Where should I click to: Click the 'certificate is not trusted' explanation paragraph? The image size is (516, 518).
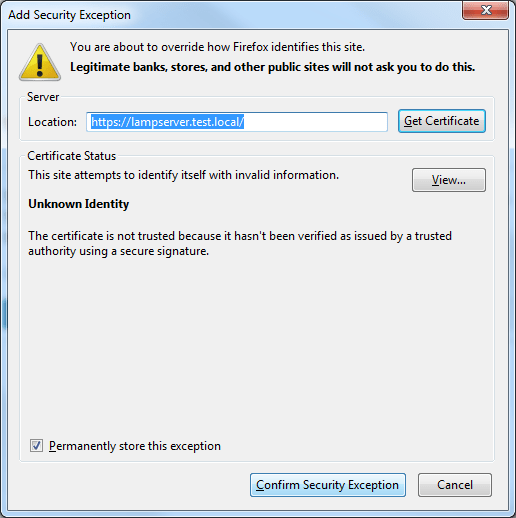(x=240, y=243)
